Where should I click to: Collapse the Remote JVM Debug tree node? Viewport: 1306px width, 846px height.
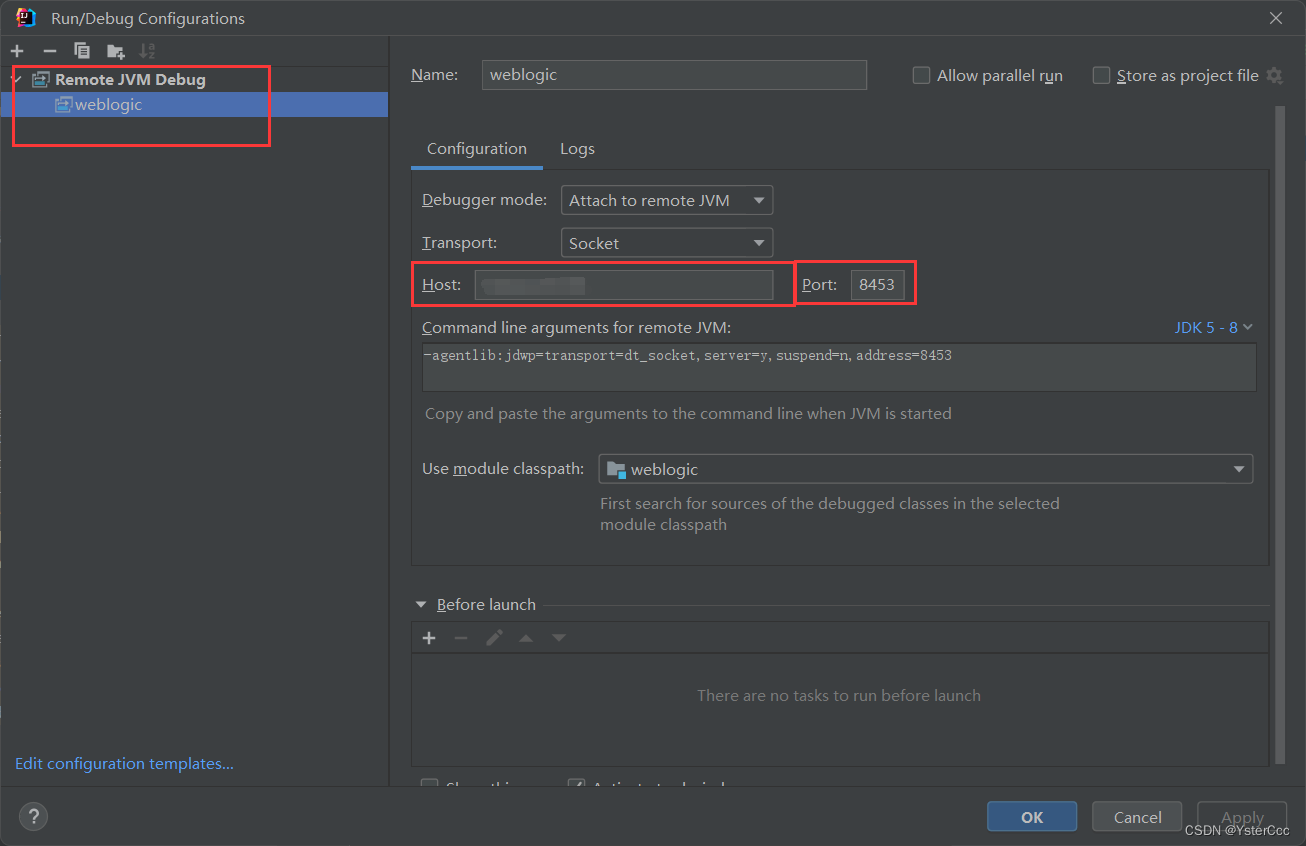coord(17,79)
